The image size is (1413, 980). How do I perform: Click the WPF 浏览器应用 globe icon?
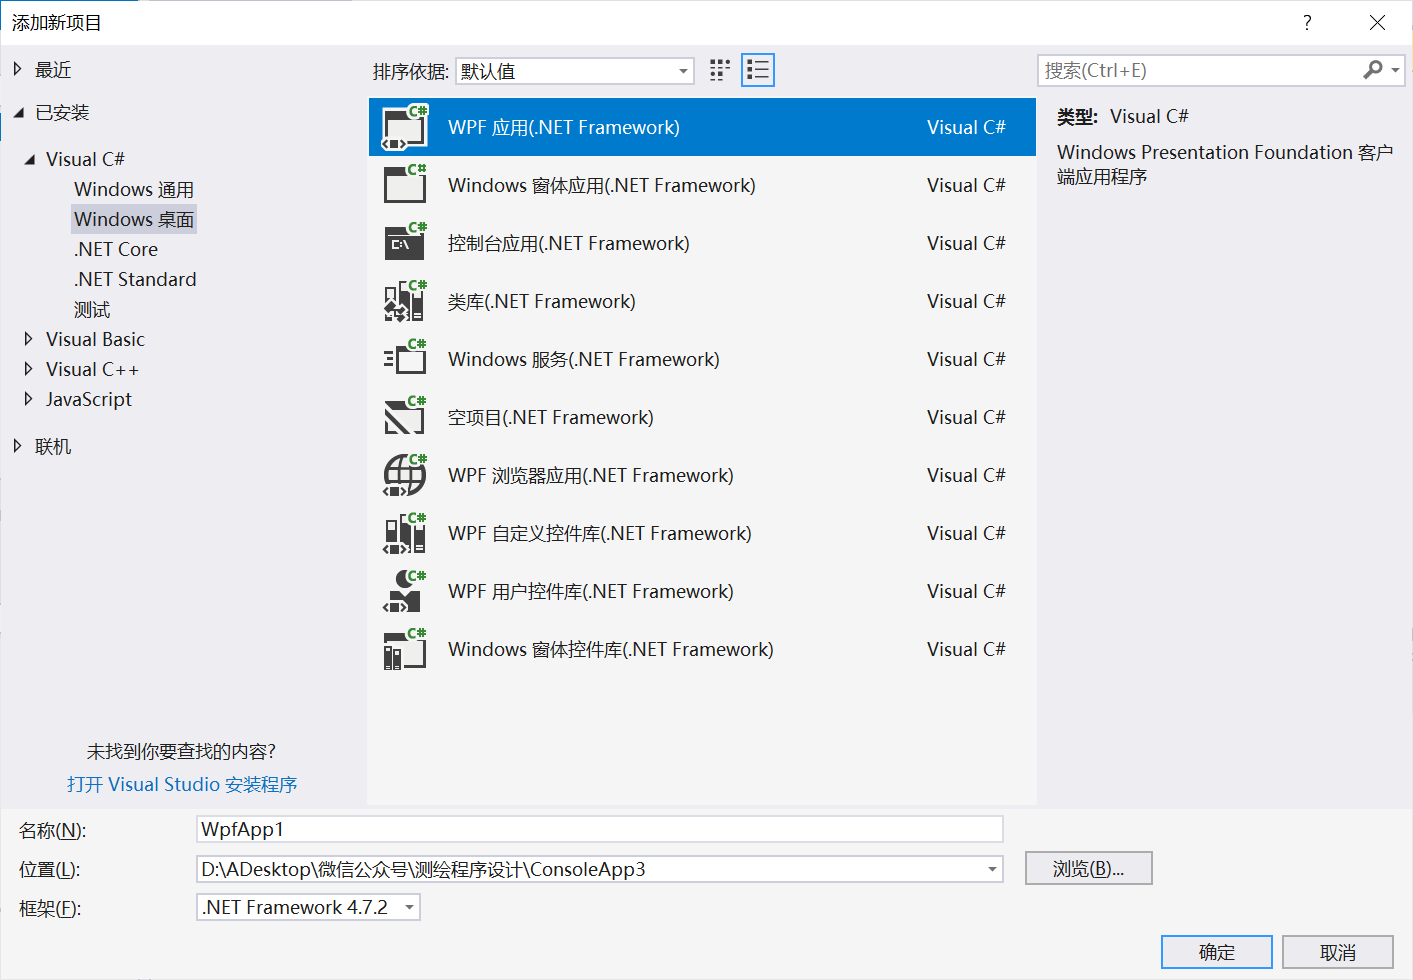point(405,475)
